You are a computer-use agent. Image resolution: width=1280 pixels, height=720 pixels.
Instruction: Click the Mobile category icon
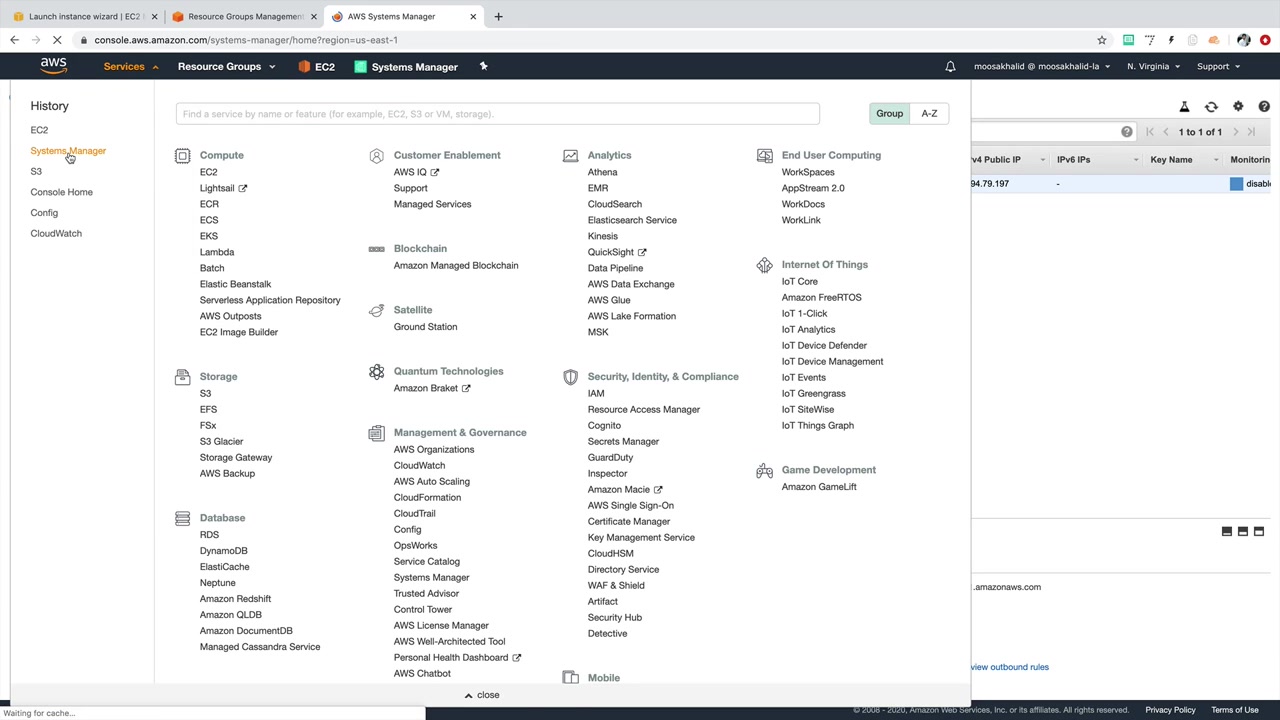[570, 678]
